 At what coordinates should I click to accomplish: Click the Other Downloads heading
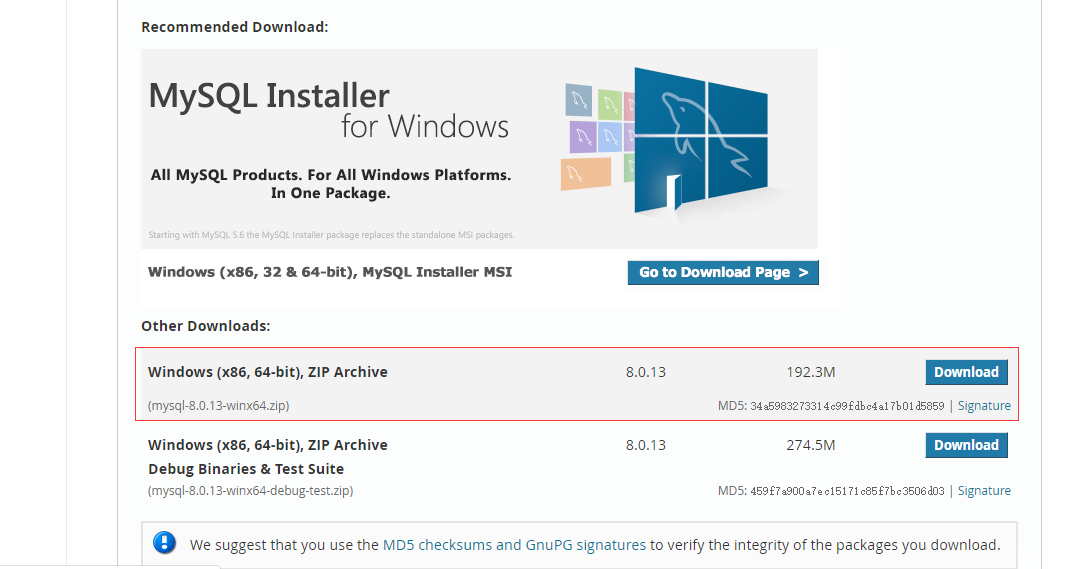[206, 326]
